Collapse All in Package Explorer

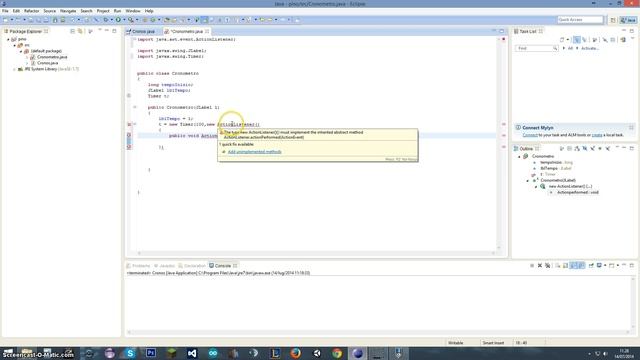73,31
